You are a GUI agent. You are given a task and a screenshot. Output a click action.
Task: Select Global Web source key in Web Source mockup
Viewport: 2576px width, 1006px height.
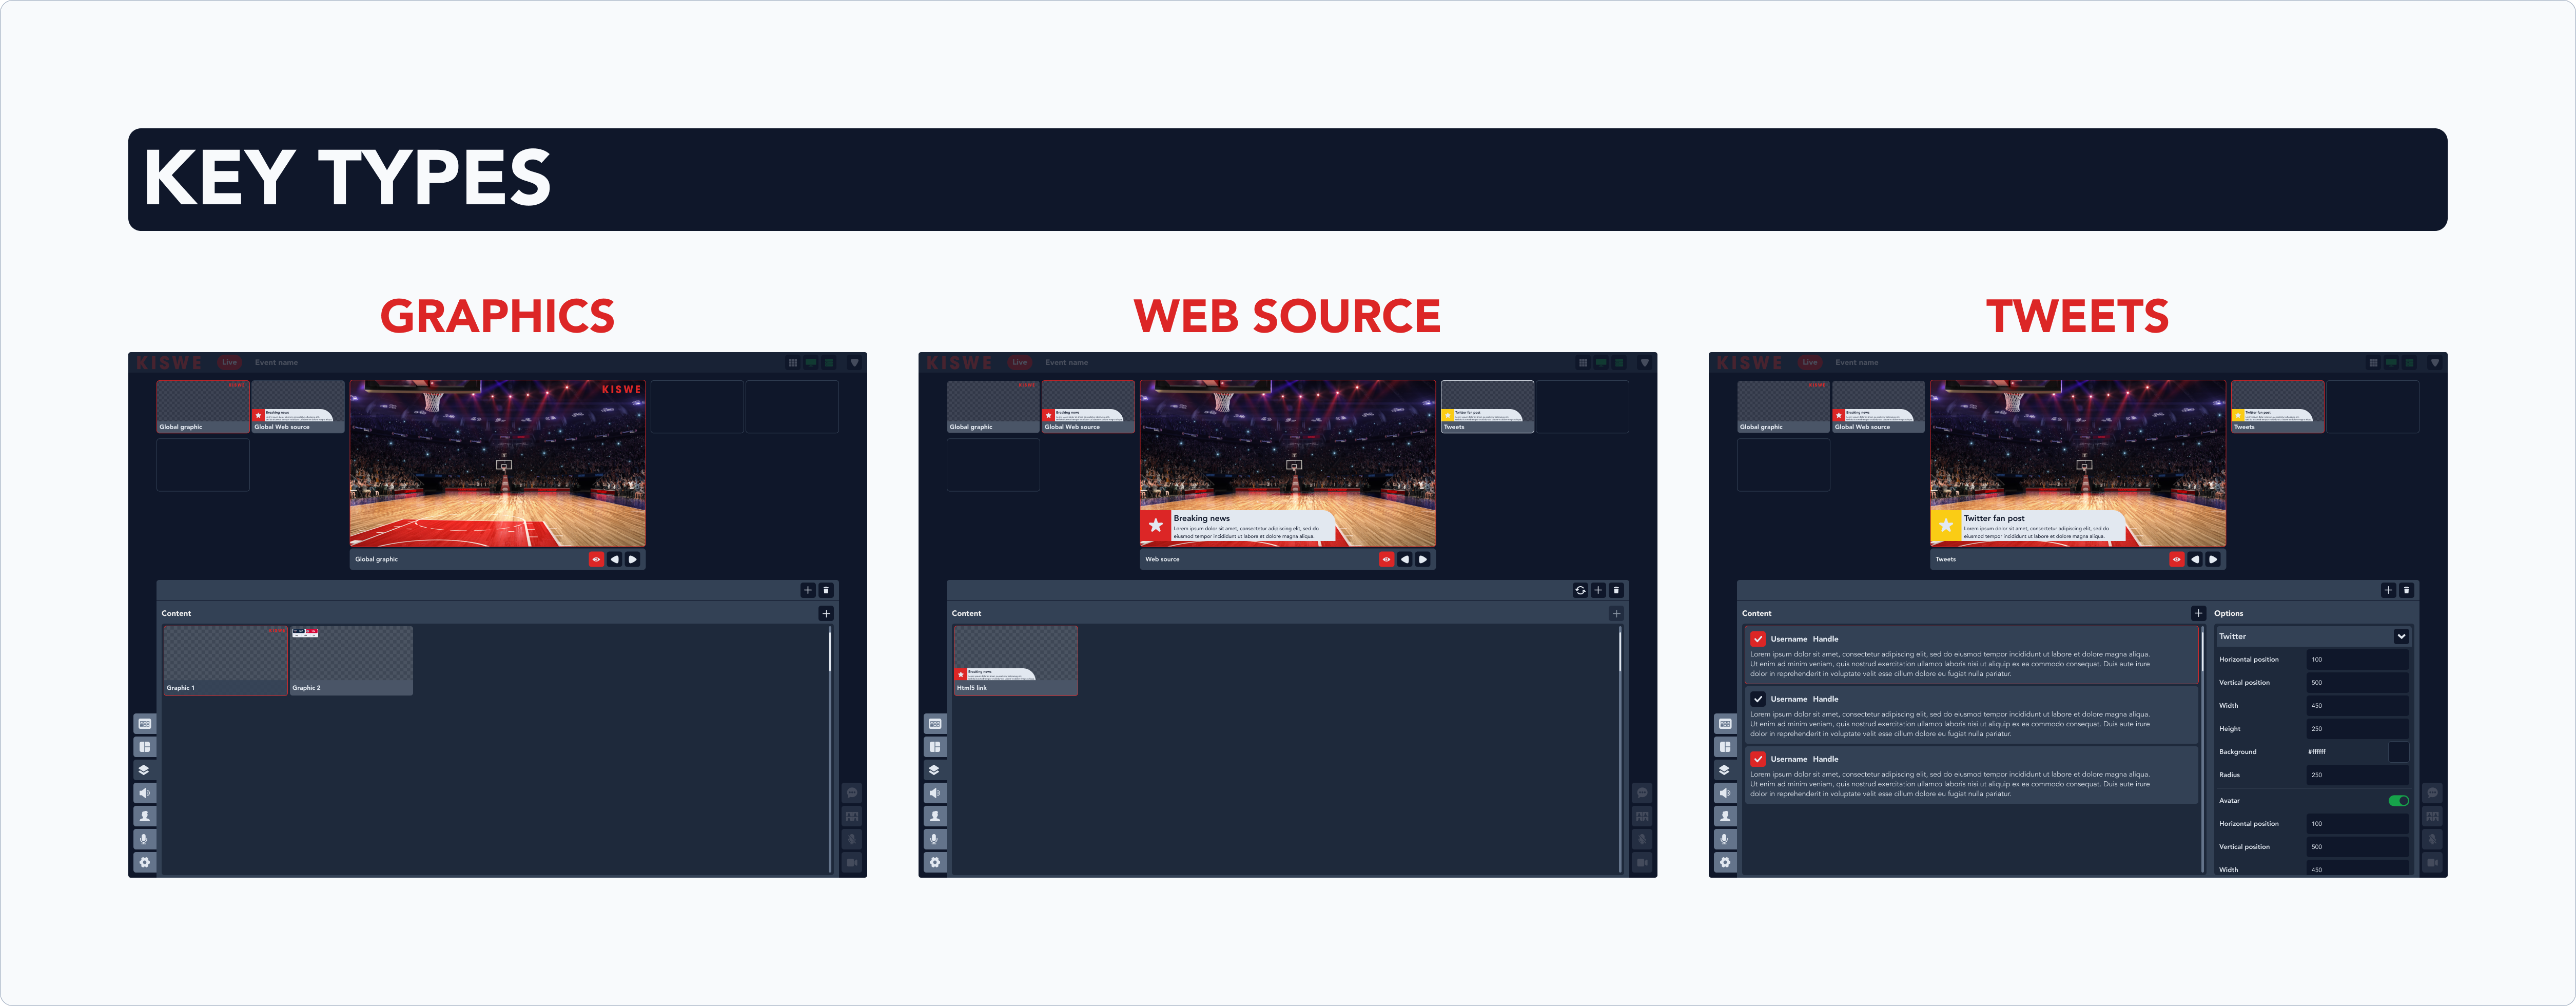coord(1088,406)
